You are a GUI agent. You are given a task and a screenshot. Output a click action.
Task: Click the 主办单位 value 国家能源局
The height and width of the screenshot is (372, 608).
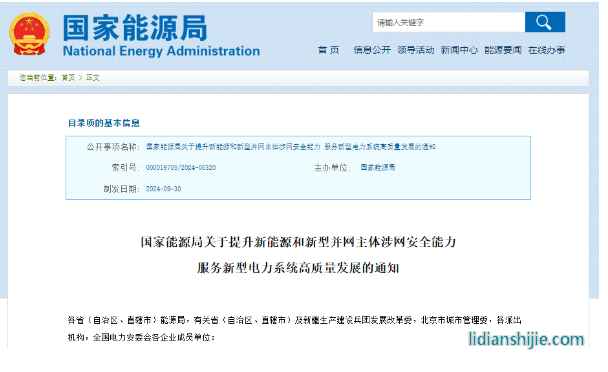coord(378,168)
